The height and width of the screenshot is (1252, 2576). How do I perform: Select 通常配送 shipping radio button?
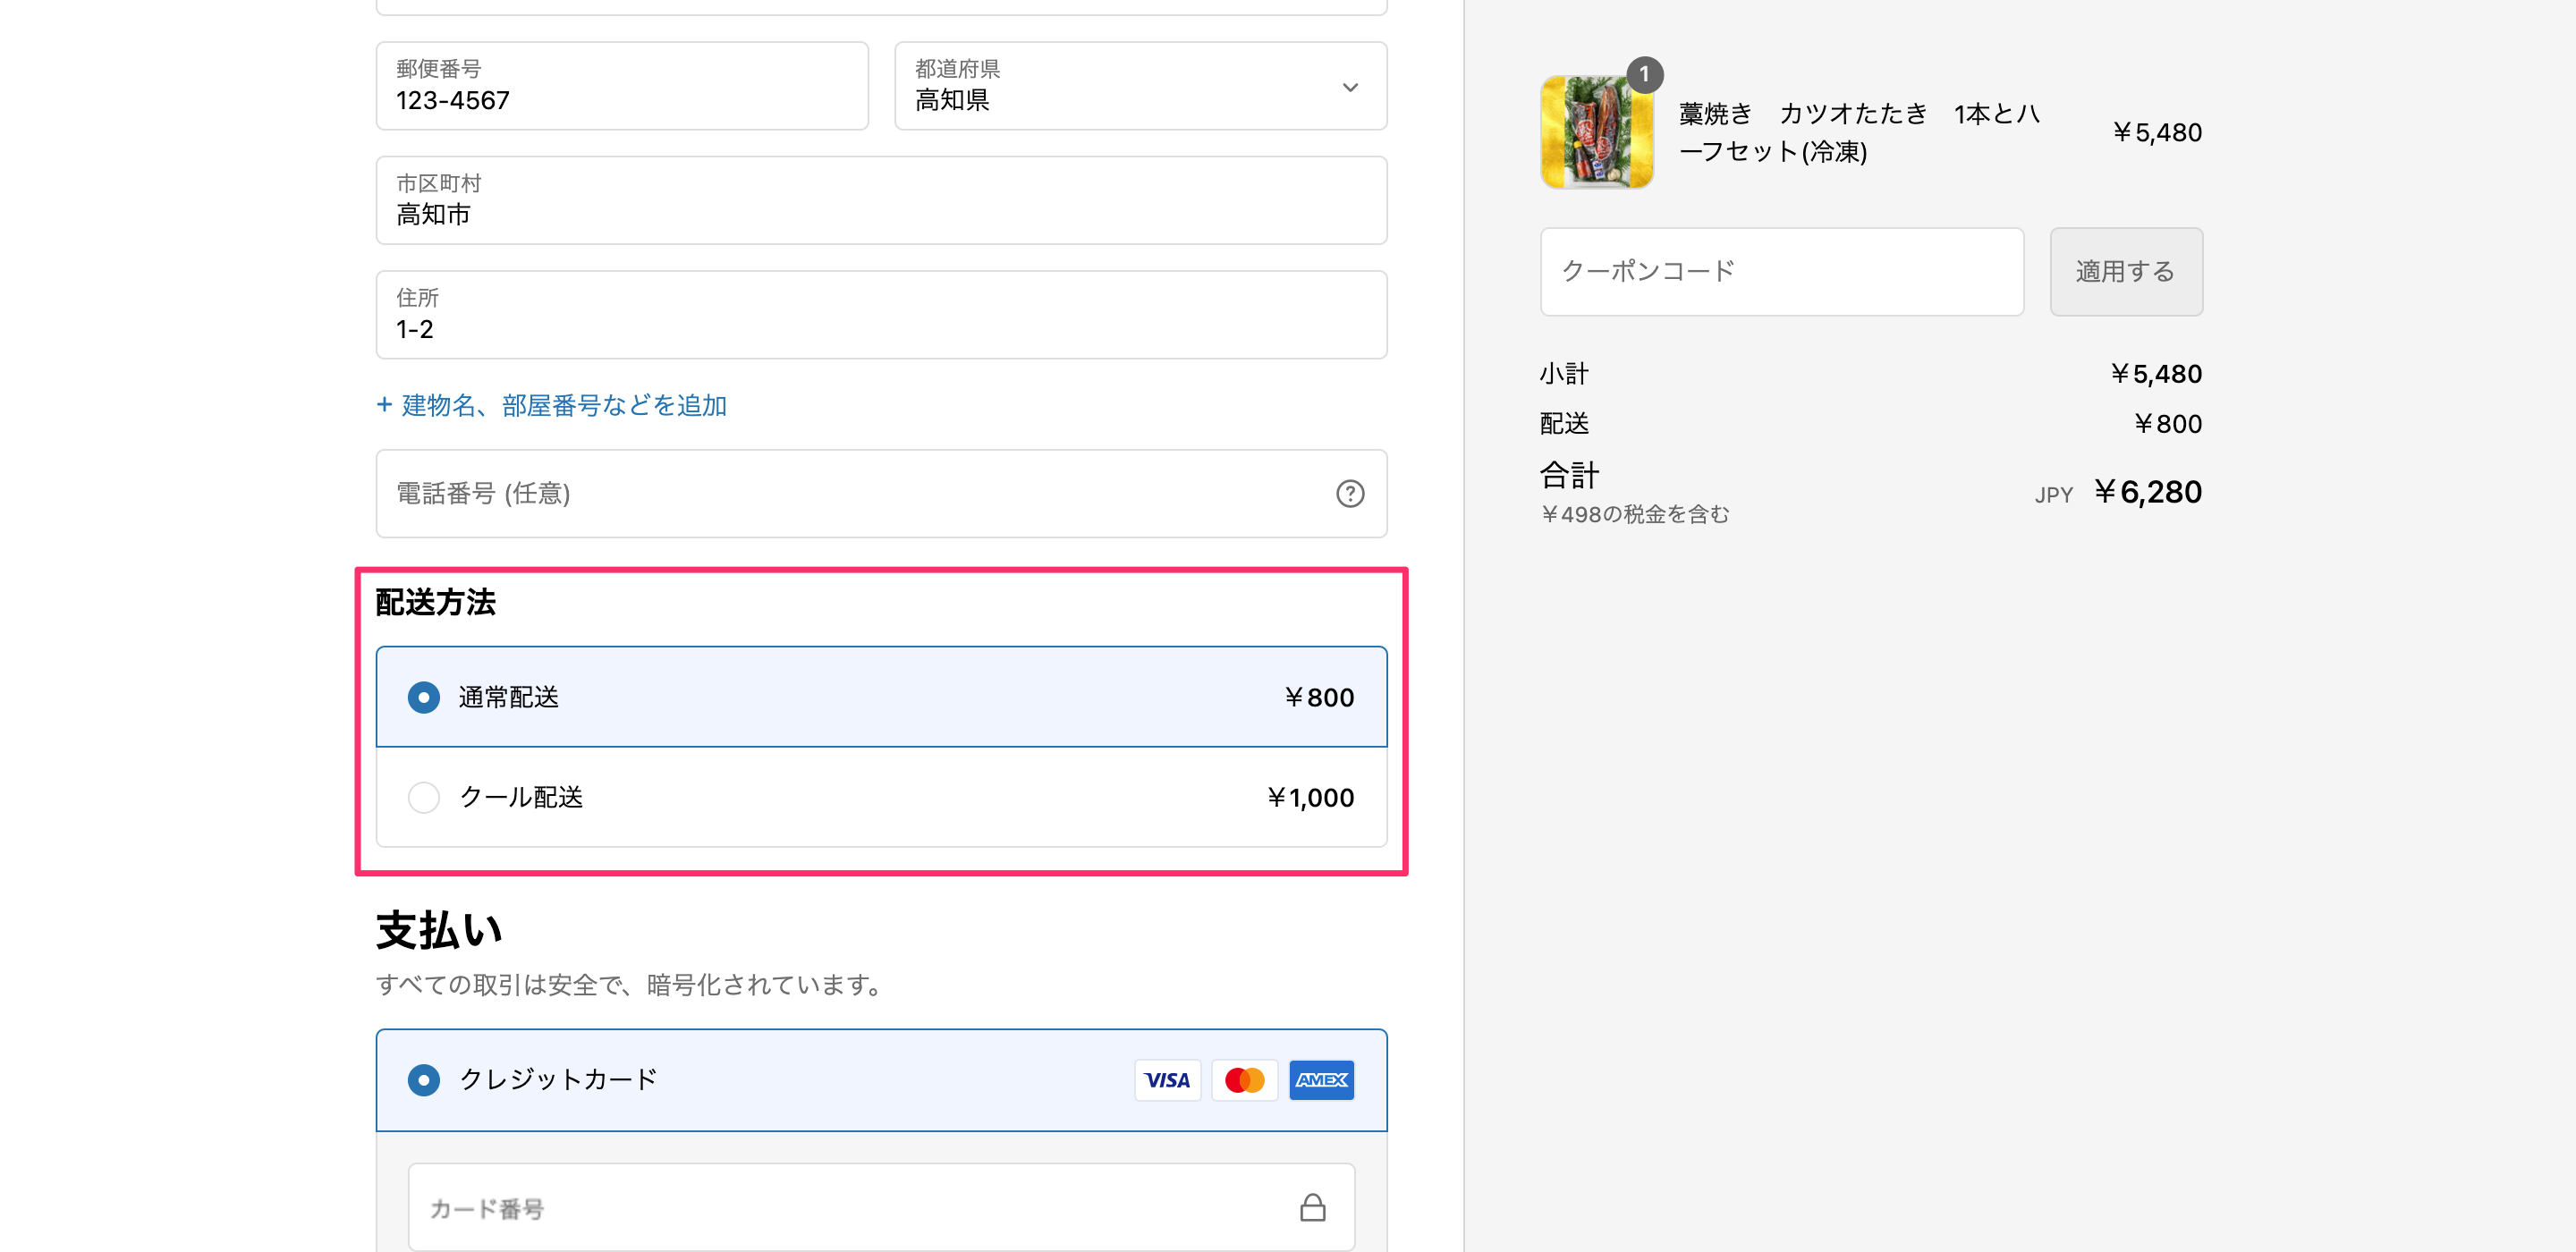click(424, 697)
